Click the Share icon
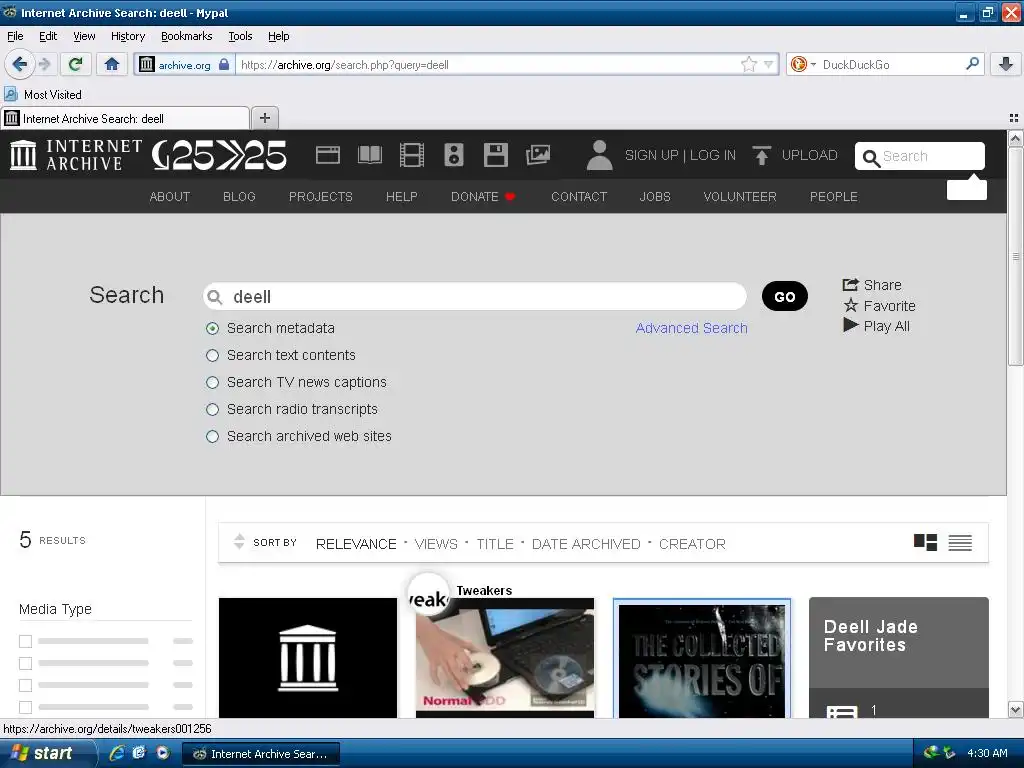This screenshot has height=768, width=1024. click(x=850, y=285)
